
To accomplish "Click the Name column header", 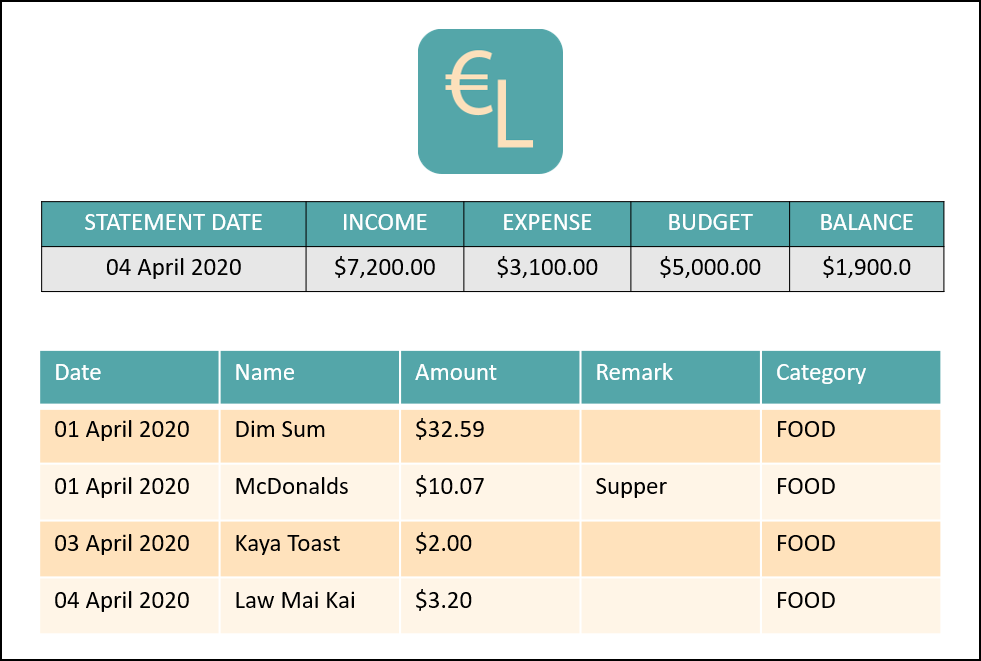I will click(x=310, y=376).
